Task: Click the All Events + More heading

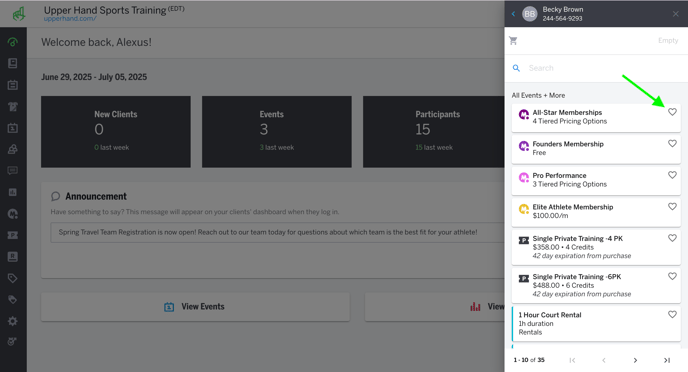Action: tap(538, 95)
